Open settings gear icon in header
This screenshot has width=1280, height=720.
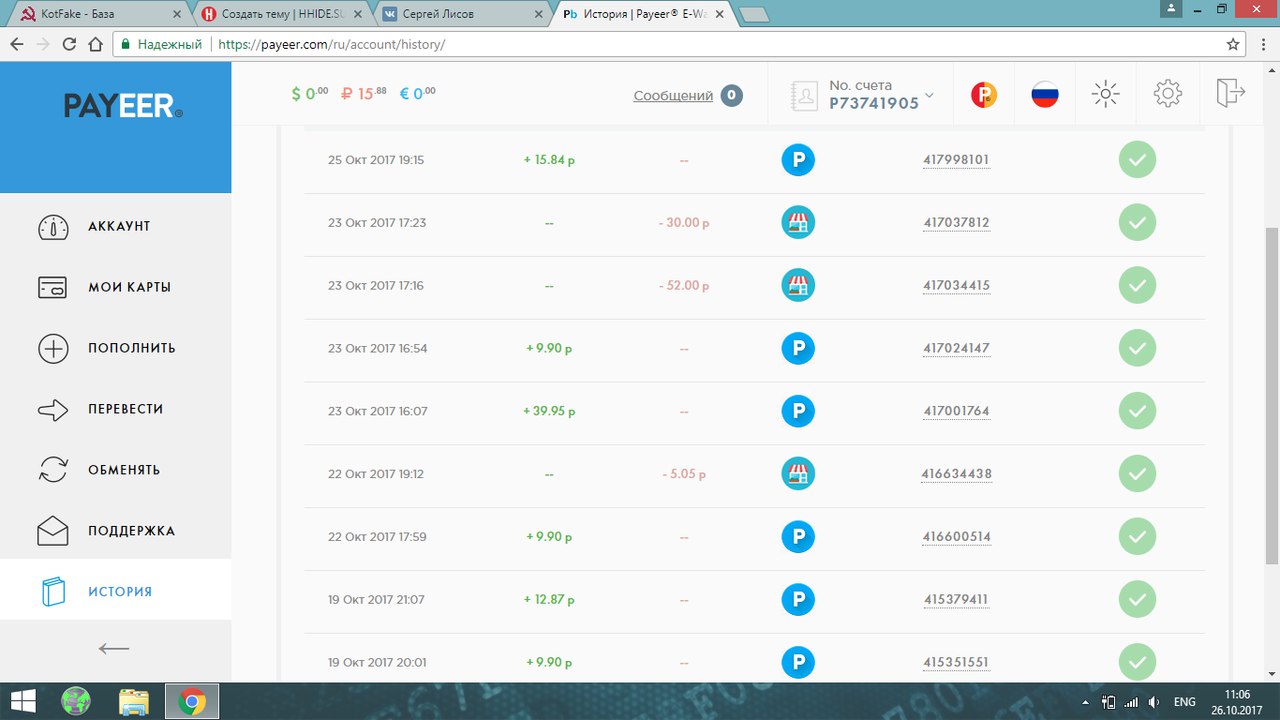tap(1167, 94)
